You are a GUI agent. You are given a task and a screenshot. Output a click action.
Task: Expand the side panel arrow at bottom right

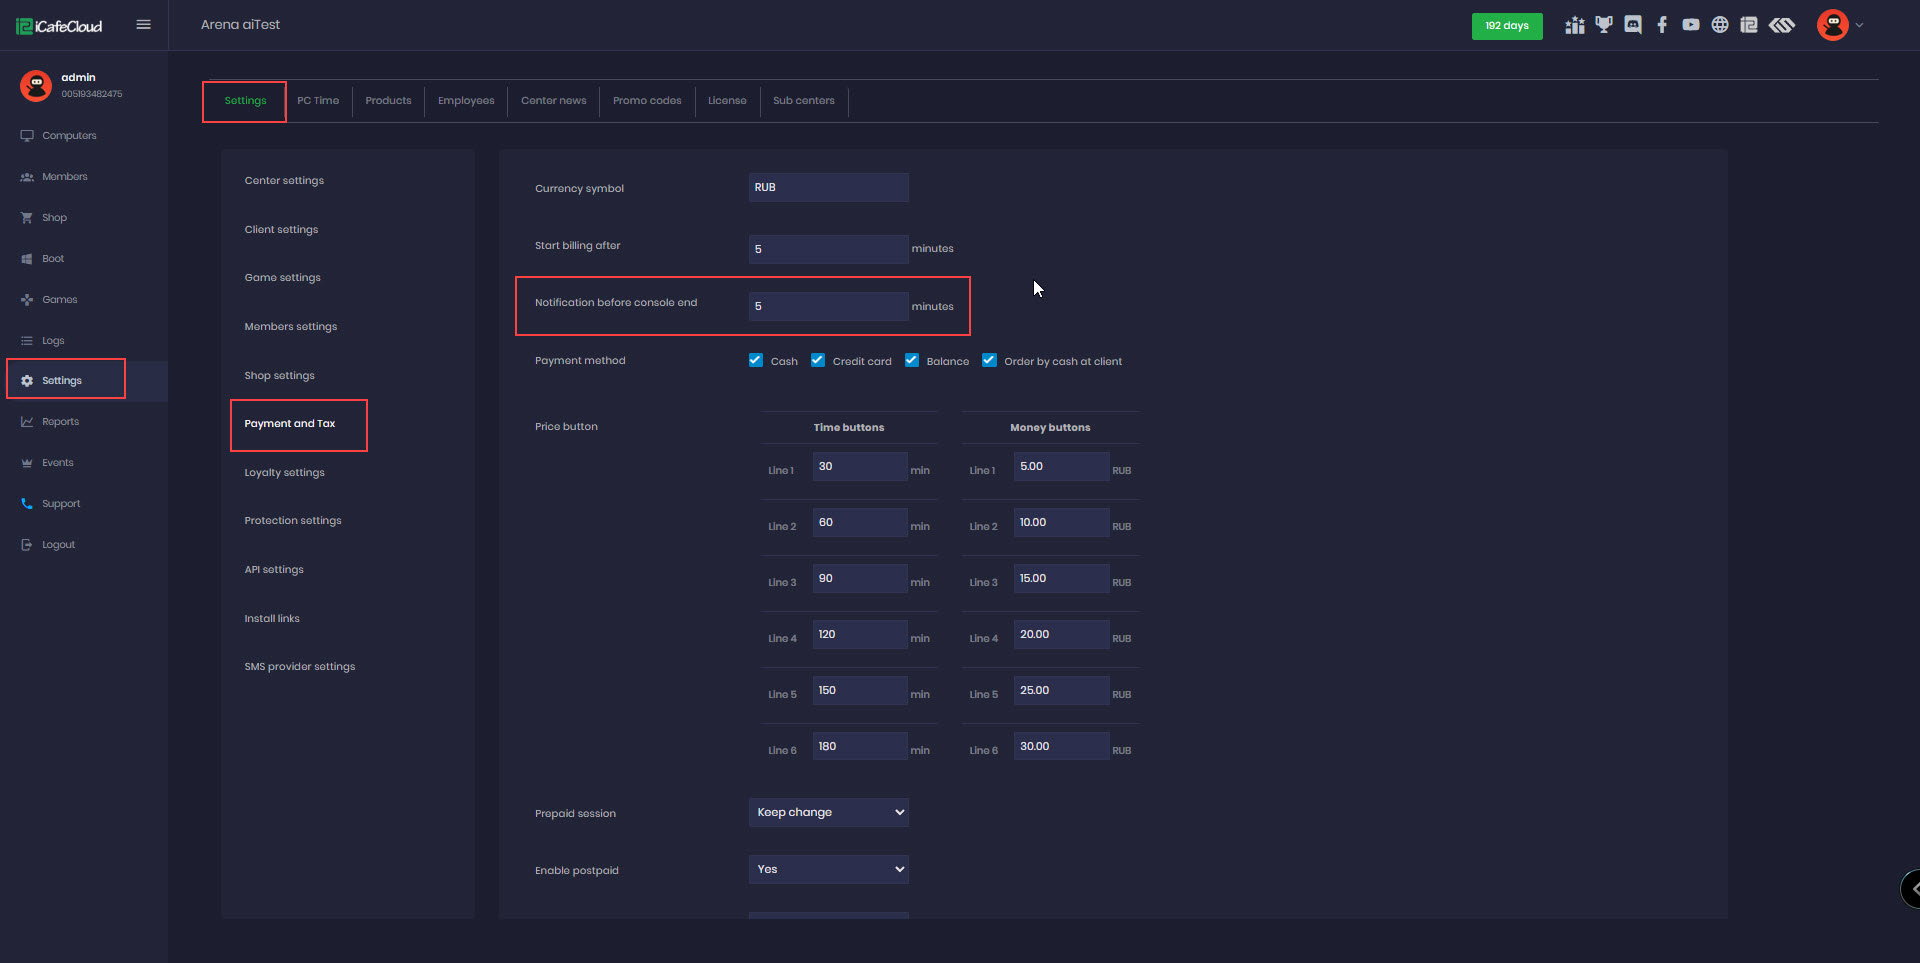click(1911, 888)
